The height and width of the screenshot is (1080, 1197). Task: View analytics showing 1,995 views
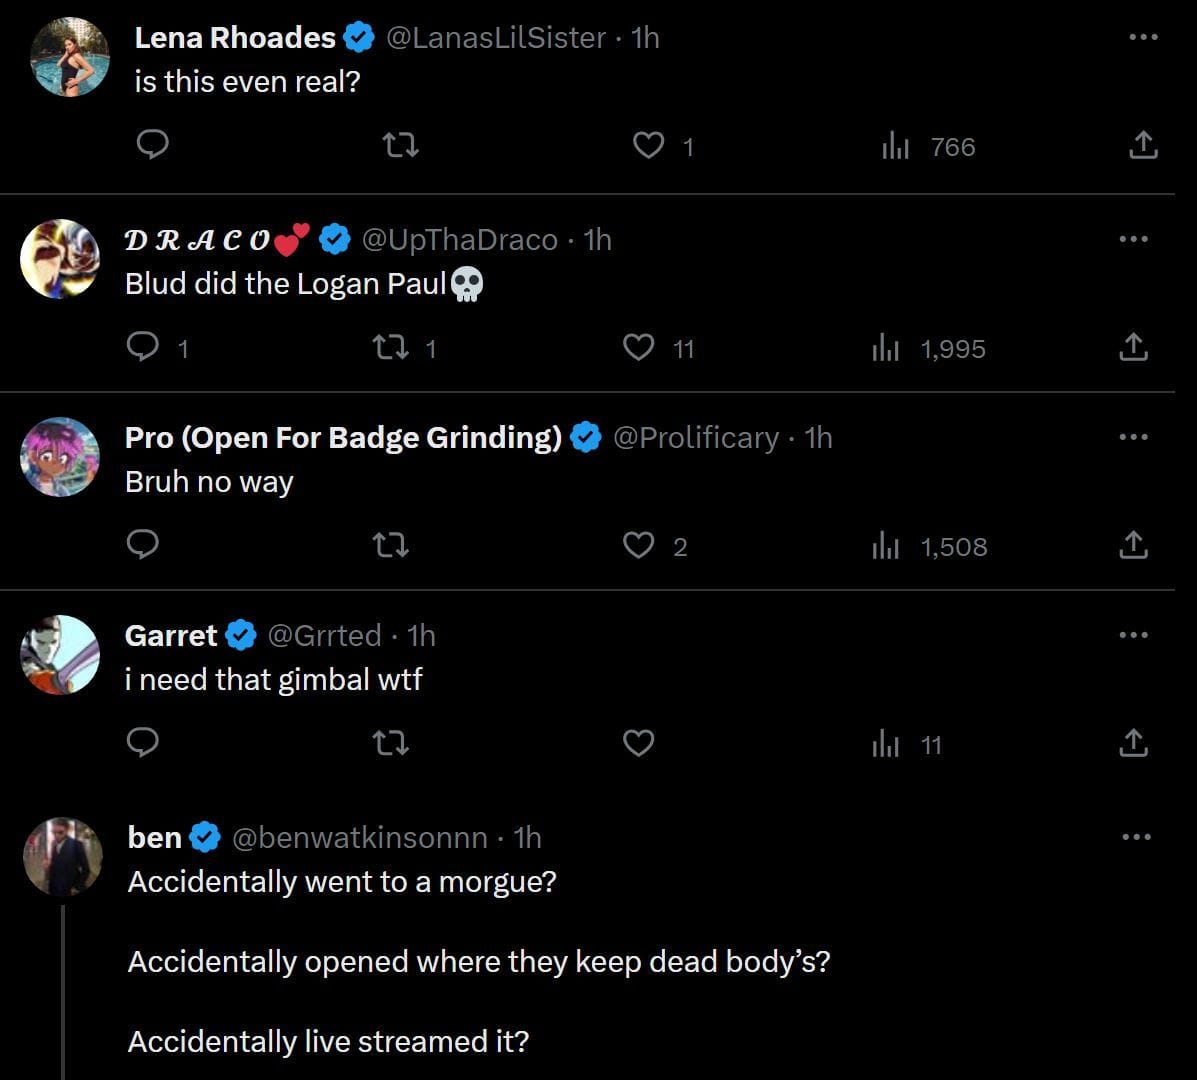click(x=929, y=348)
